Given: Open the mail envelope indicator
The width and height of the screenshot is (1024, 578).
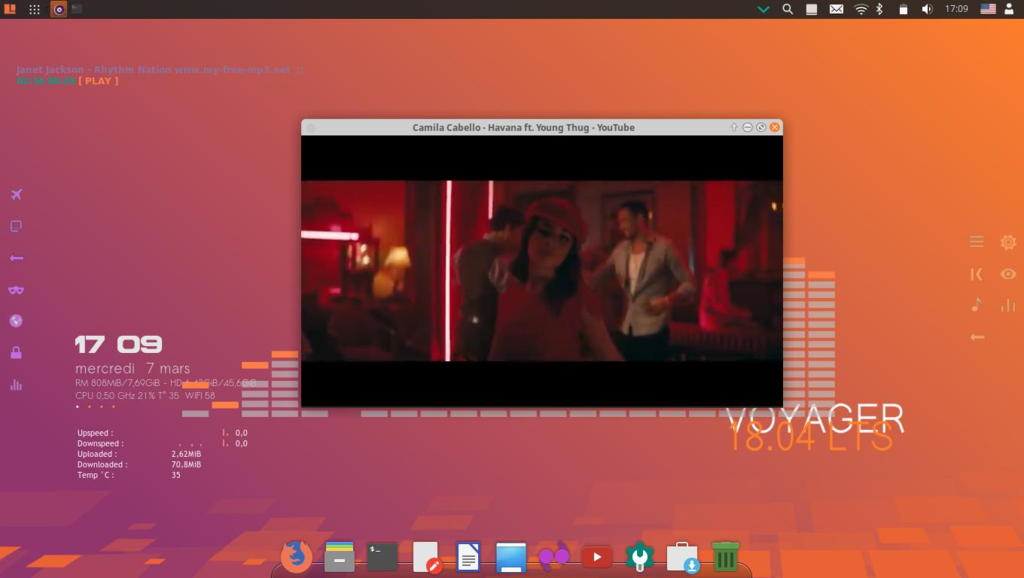Looking at the screenshot, I should [836, 9].
